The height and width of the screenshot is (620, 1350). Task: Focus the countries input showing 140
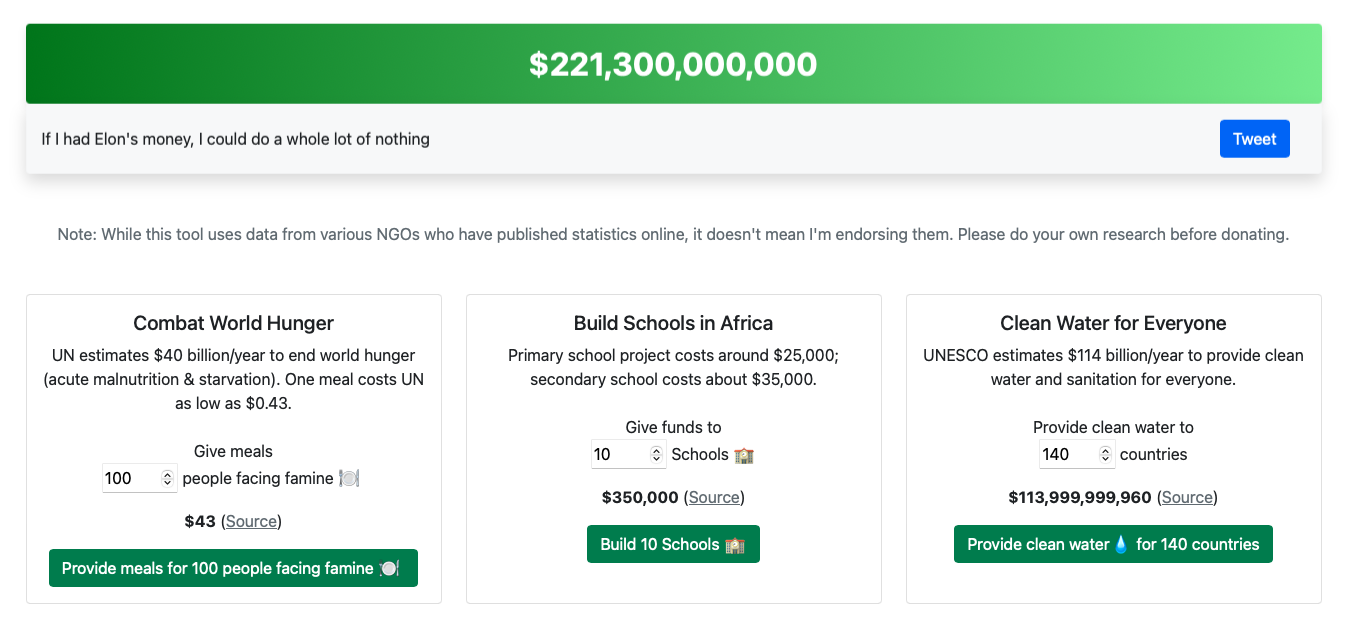click(1077, 454)
